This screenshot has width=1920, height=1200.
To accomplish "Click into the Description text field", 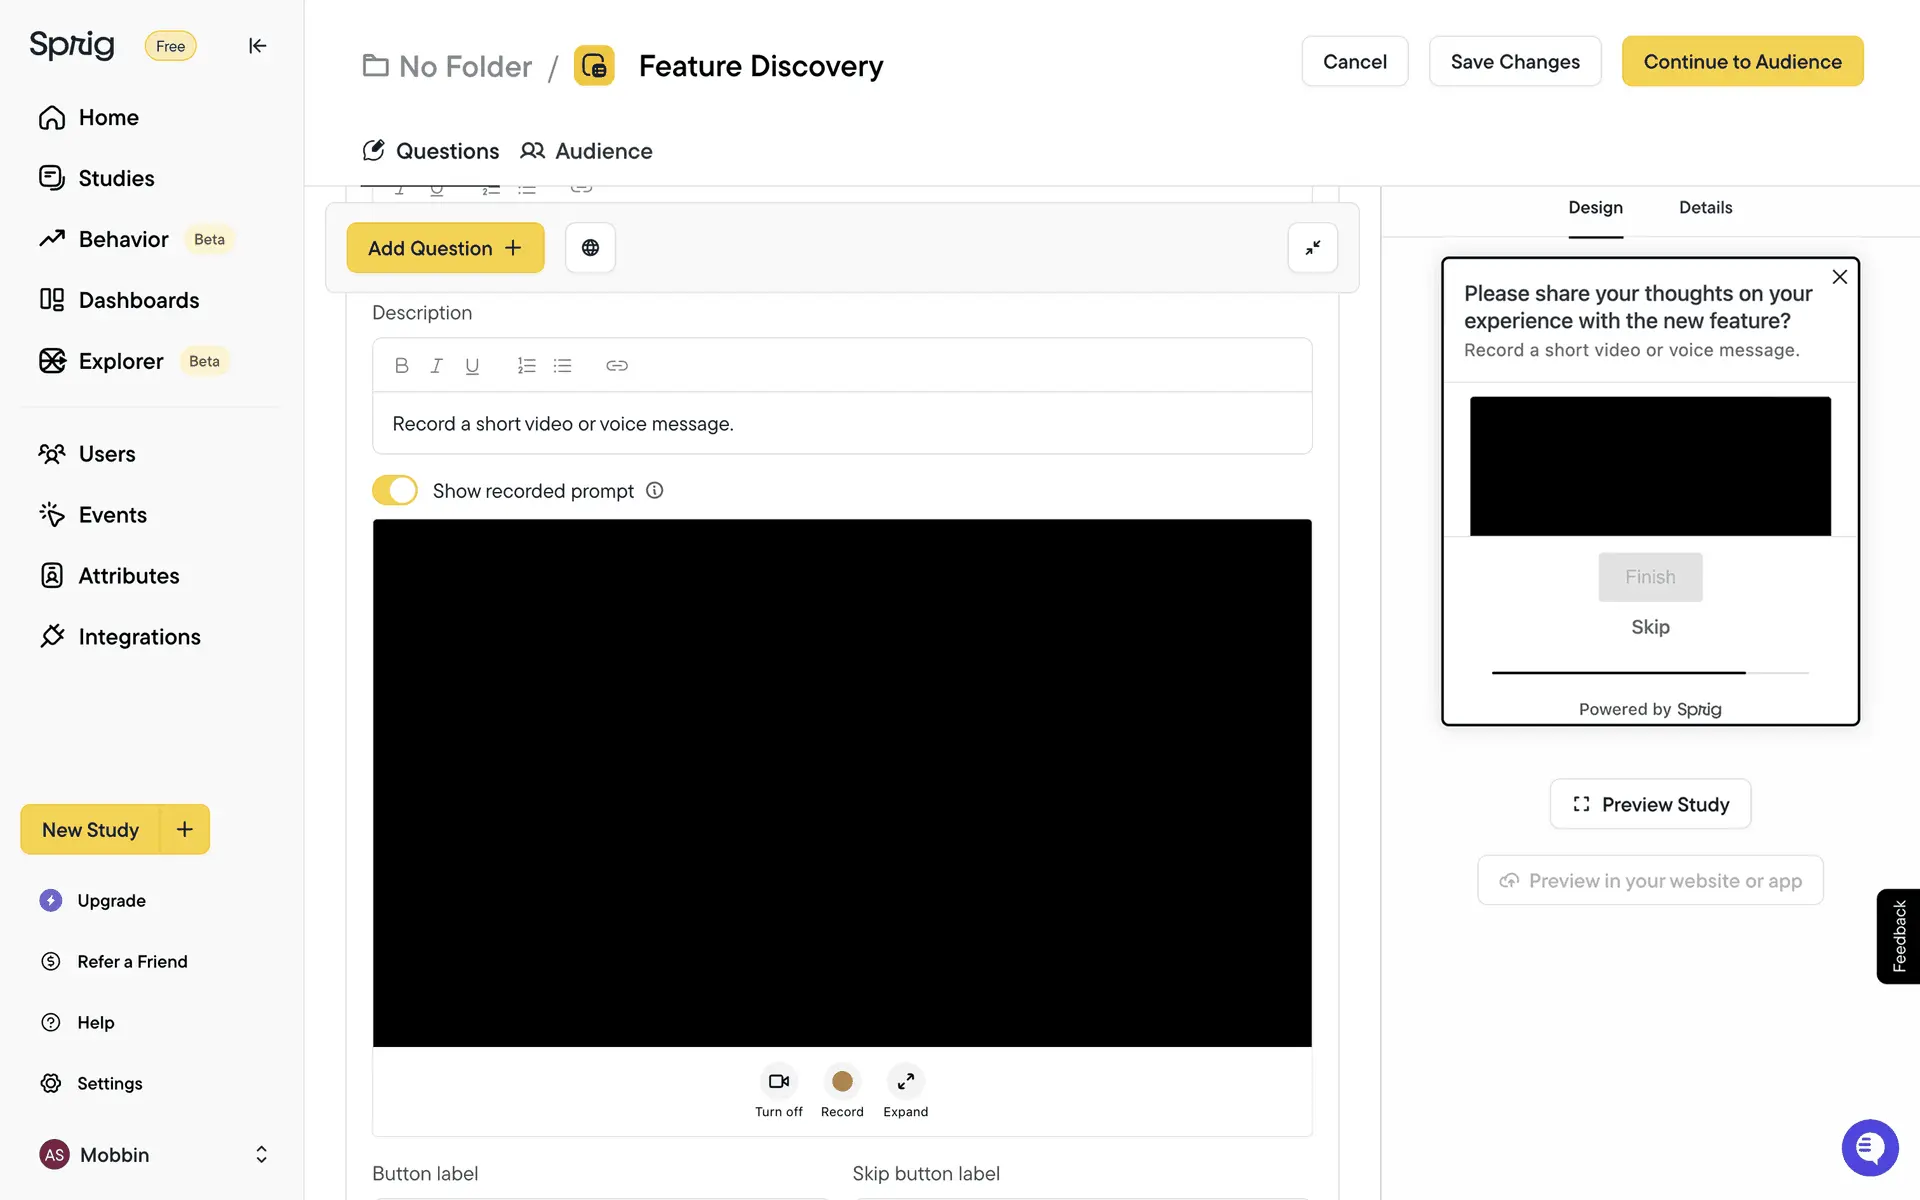I will pos(841,424).
